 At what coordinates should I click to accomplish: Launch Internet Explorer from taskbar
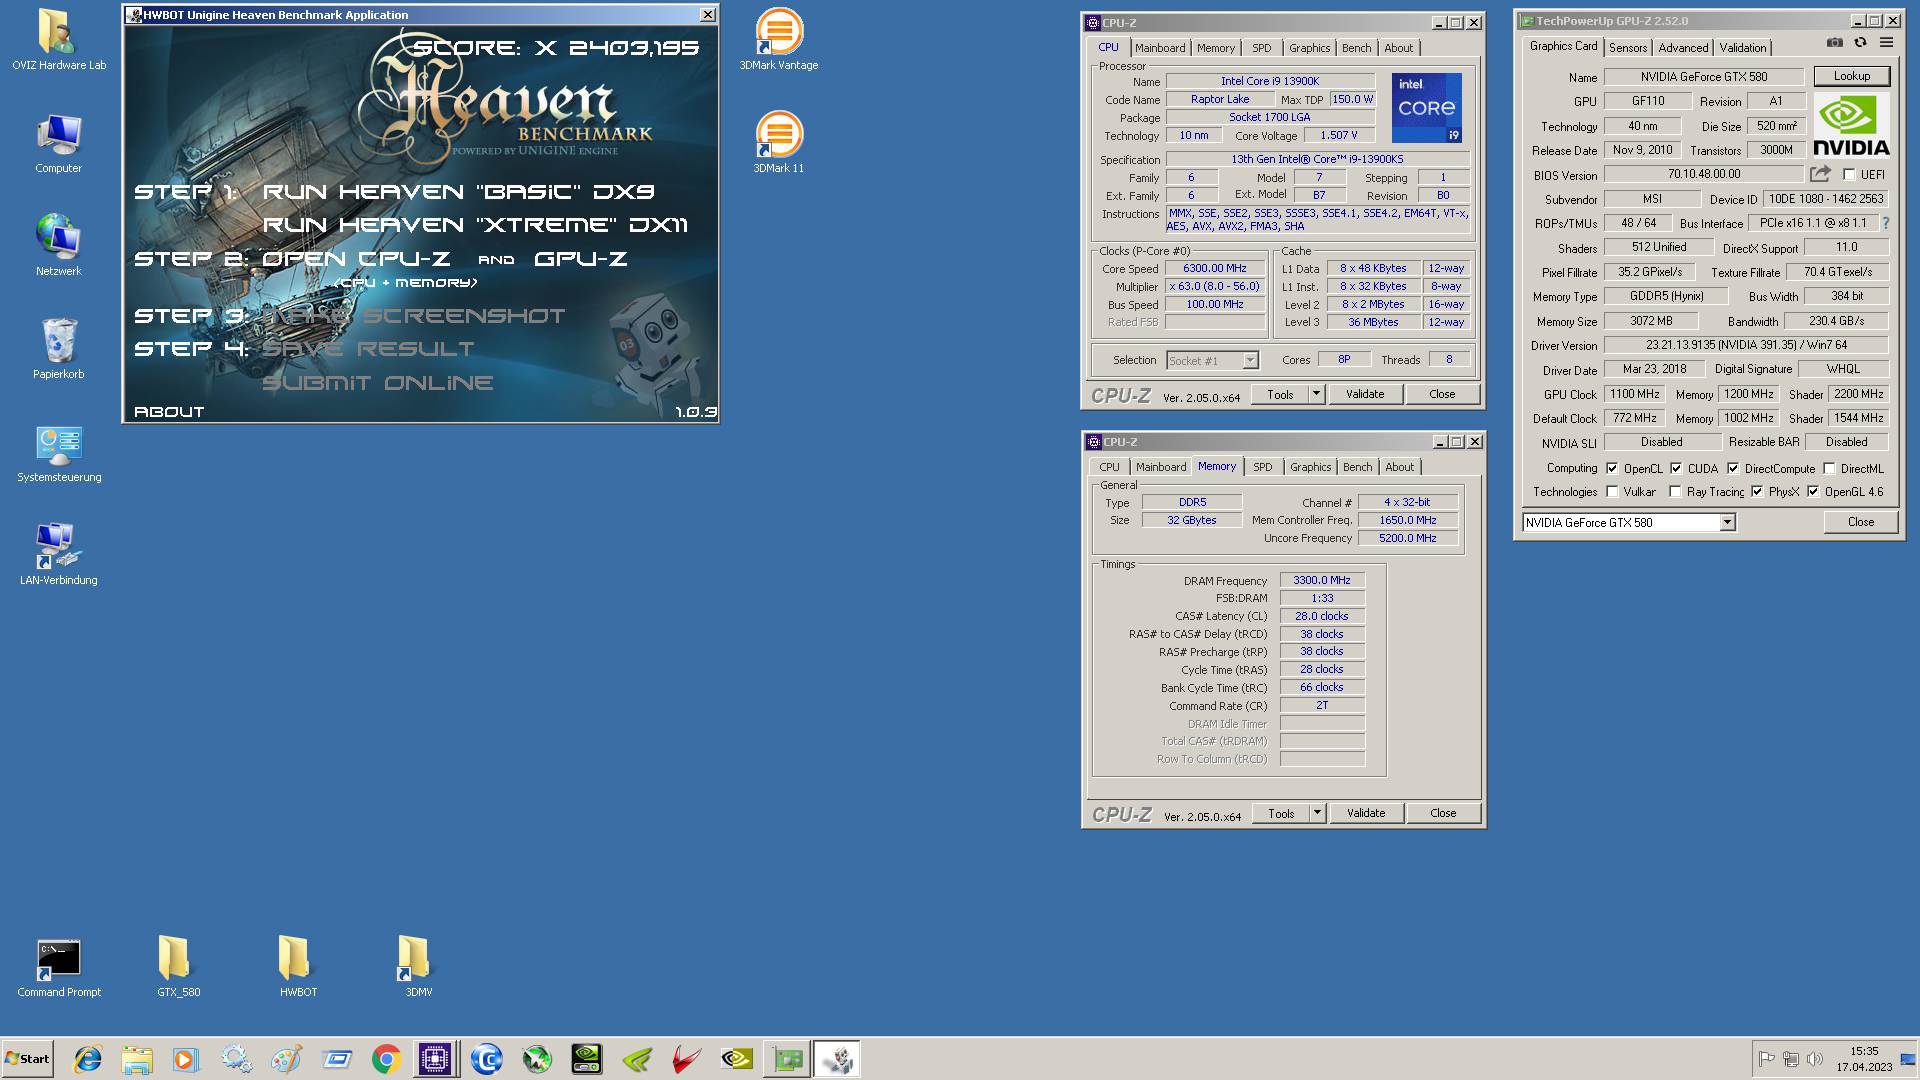88,1059
